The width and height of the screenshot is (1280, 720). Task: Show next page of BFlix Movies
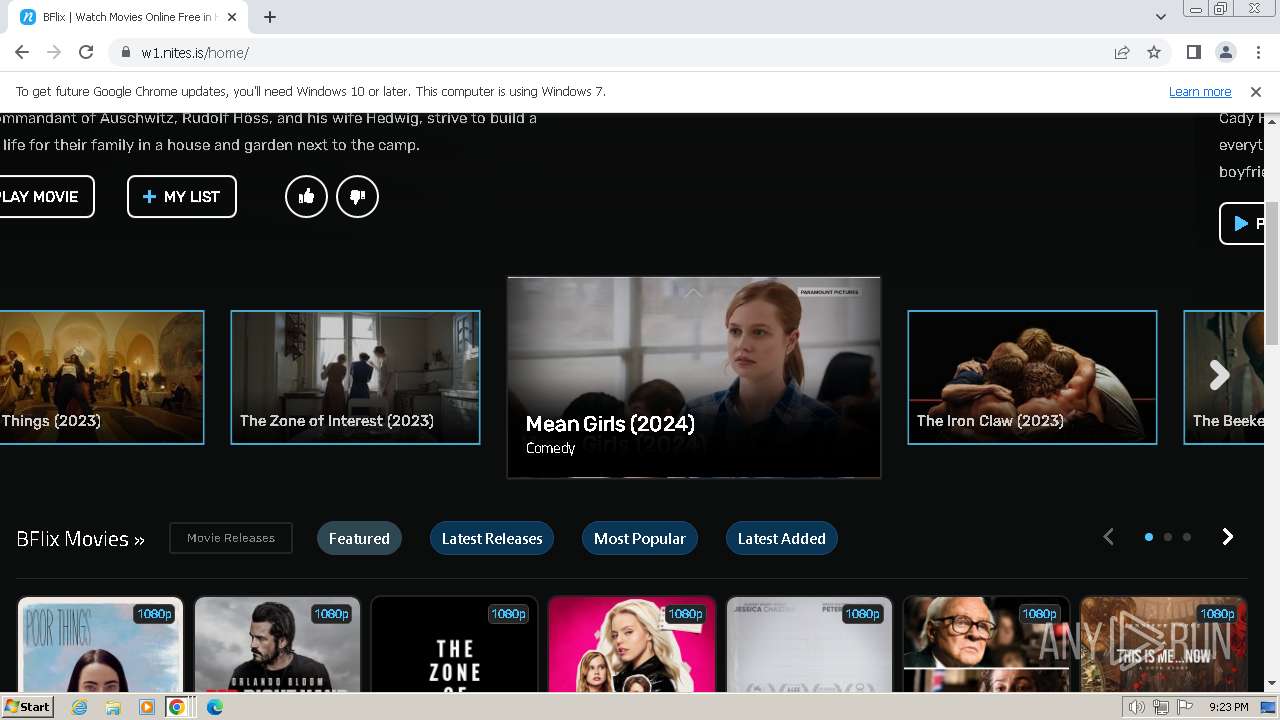coord(1228,537)
